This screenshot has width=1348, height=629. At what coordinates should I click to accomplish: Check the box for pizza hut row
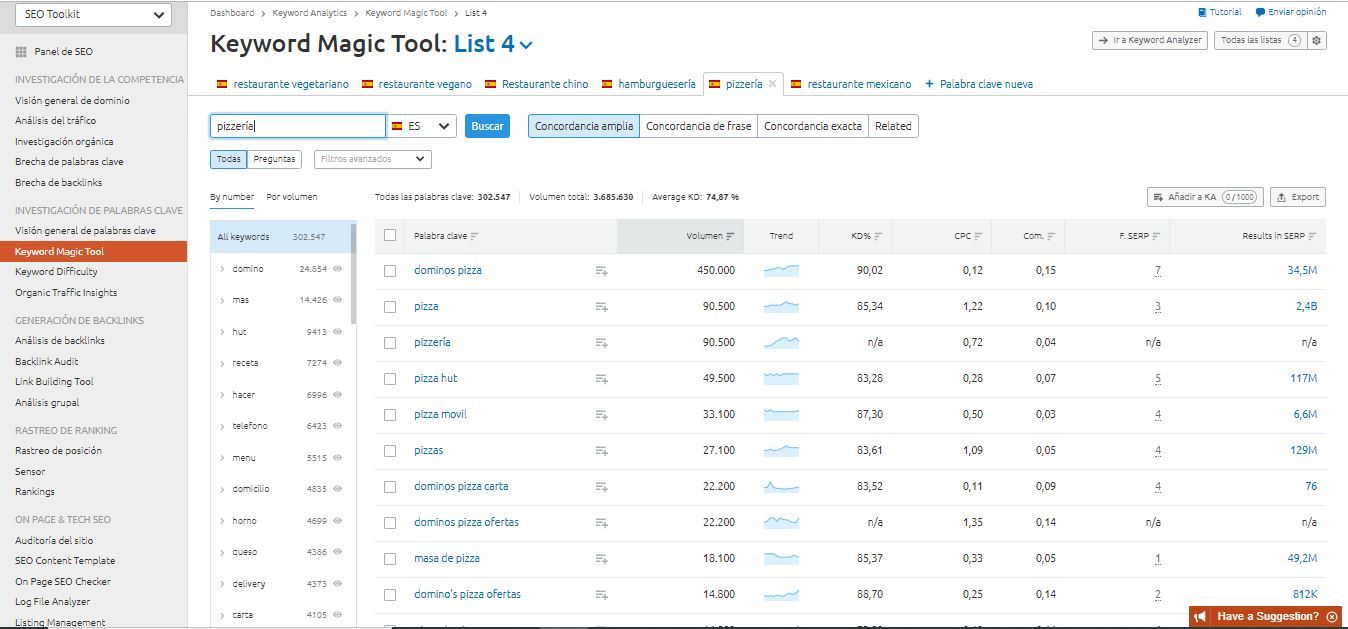[x=390, y=379]
